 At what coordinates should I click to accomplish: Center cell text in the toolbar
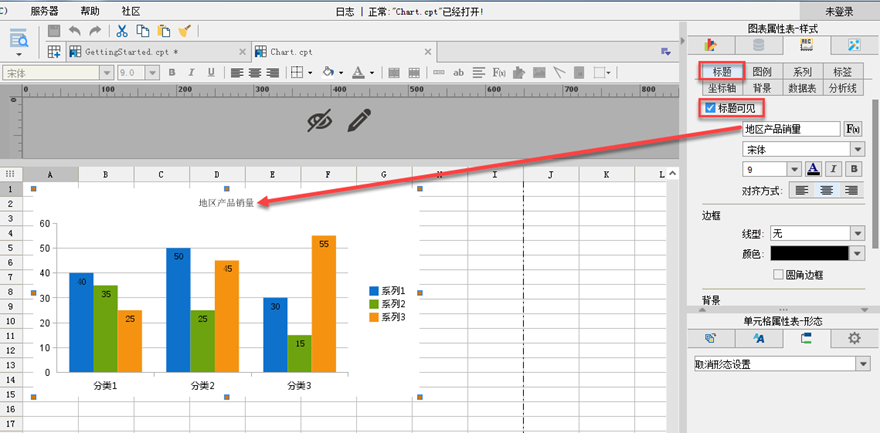(255, 72)
